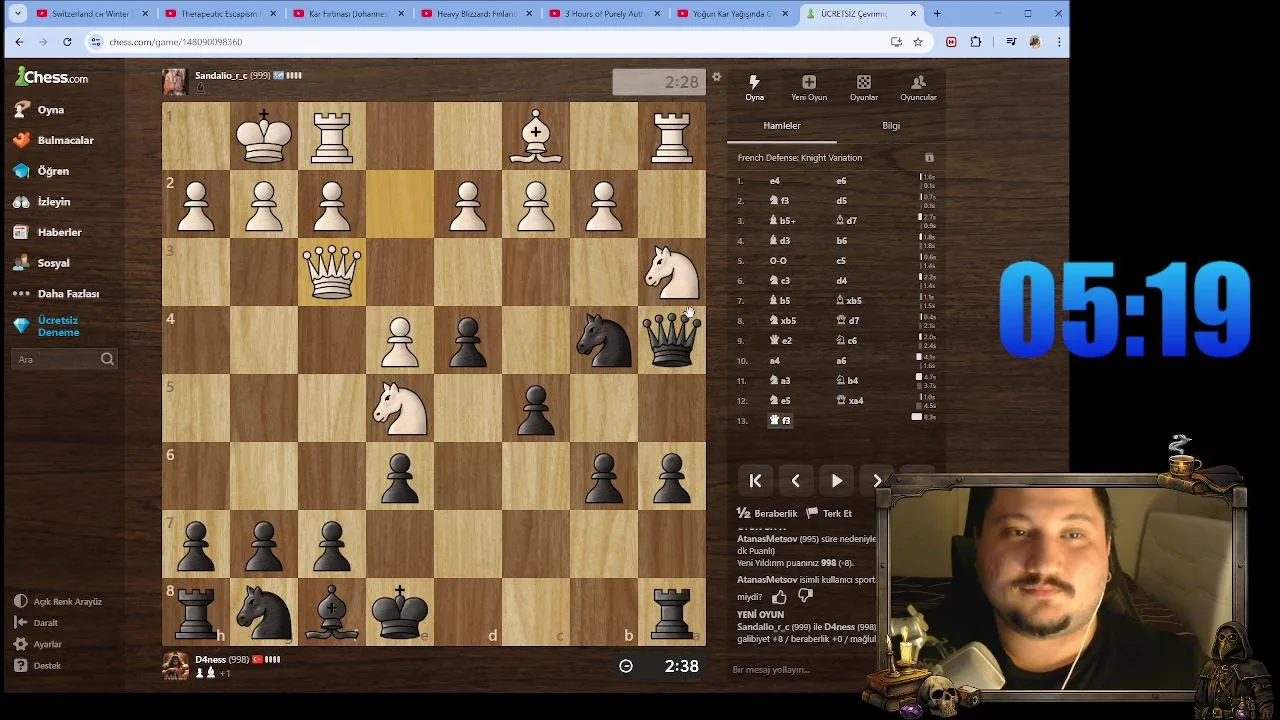The height and width of the screenshot is (720, 1280).
Task: Click Ücretsiz Deneme free trial link
Action: coord(58,326)
